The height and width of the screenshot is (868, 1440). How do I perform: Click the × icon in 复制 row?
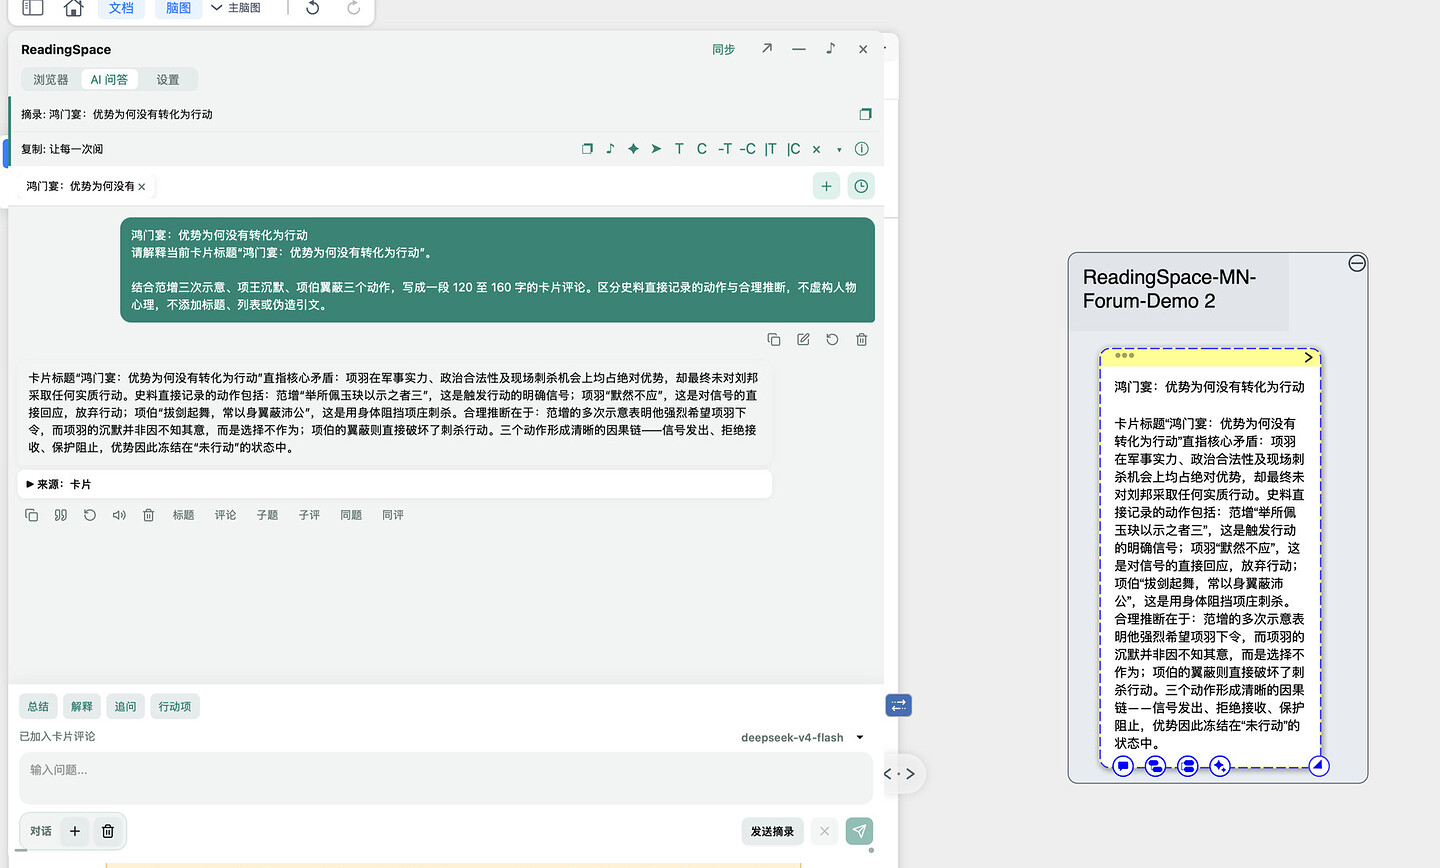point(816,149)
